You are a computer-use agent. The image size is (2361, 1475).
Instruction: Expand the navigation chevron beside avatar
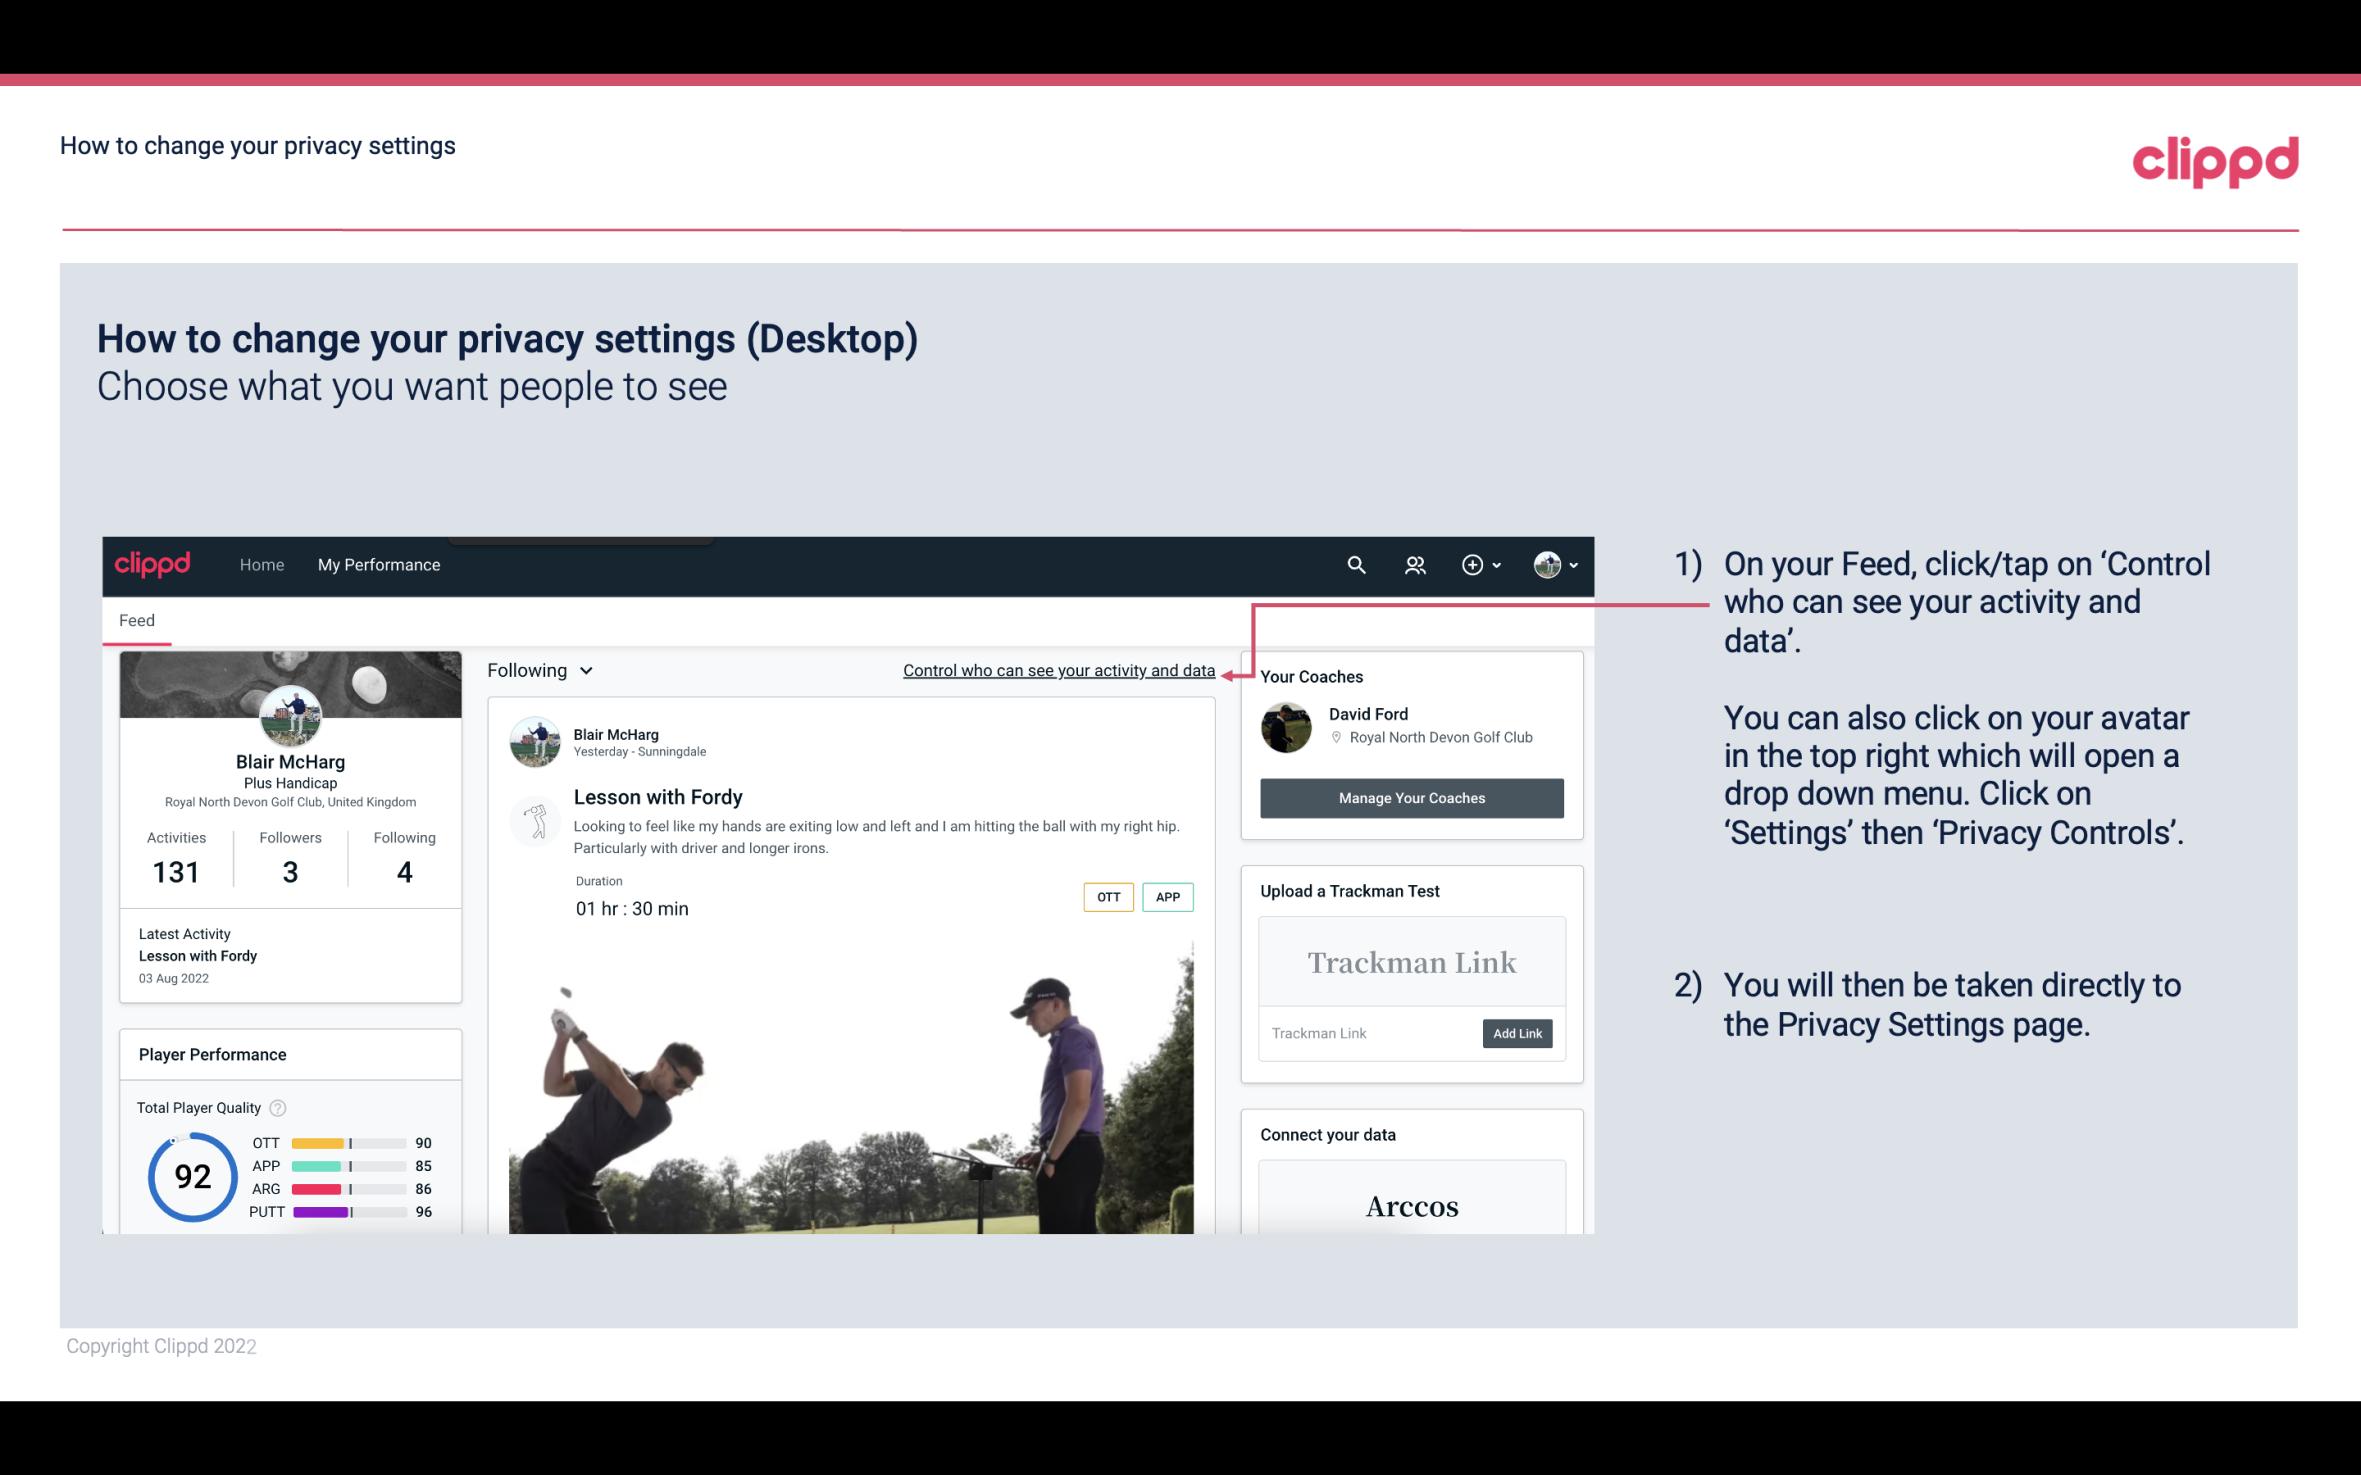[x=1571, y=566]
